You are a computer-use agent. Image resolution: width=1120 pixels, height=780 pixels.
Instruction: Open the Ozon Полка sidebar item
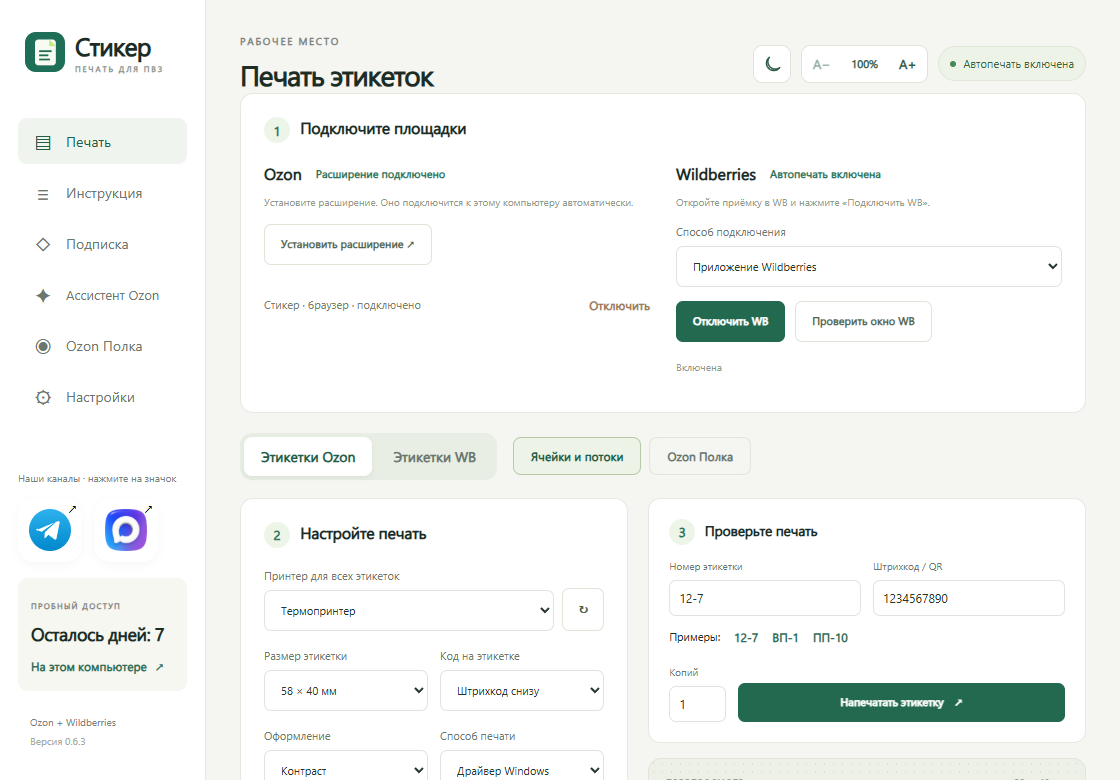coord(102,346)
